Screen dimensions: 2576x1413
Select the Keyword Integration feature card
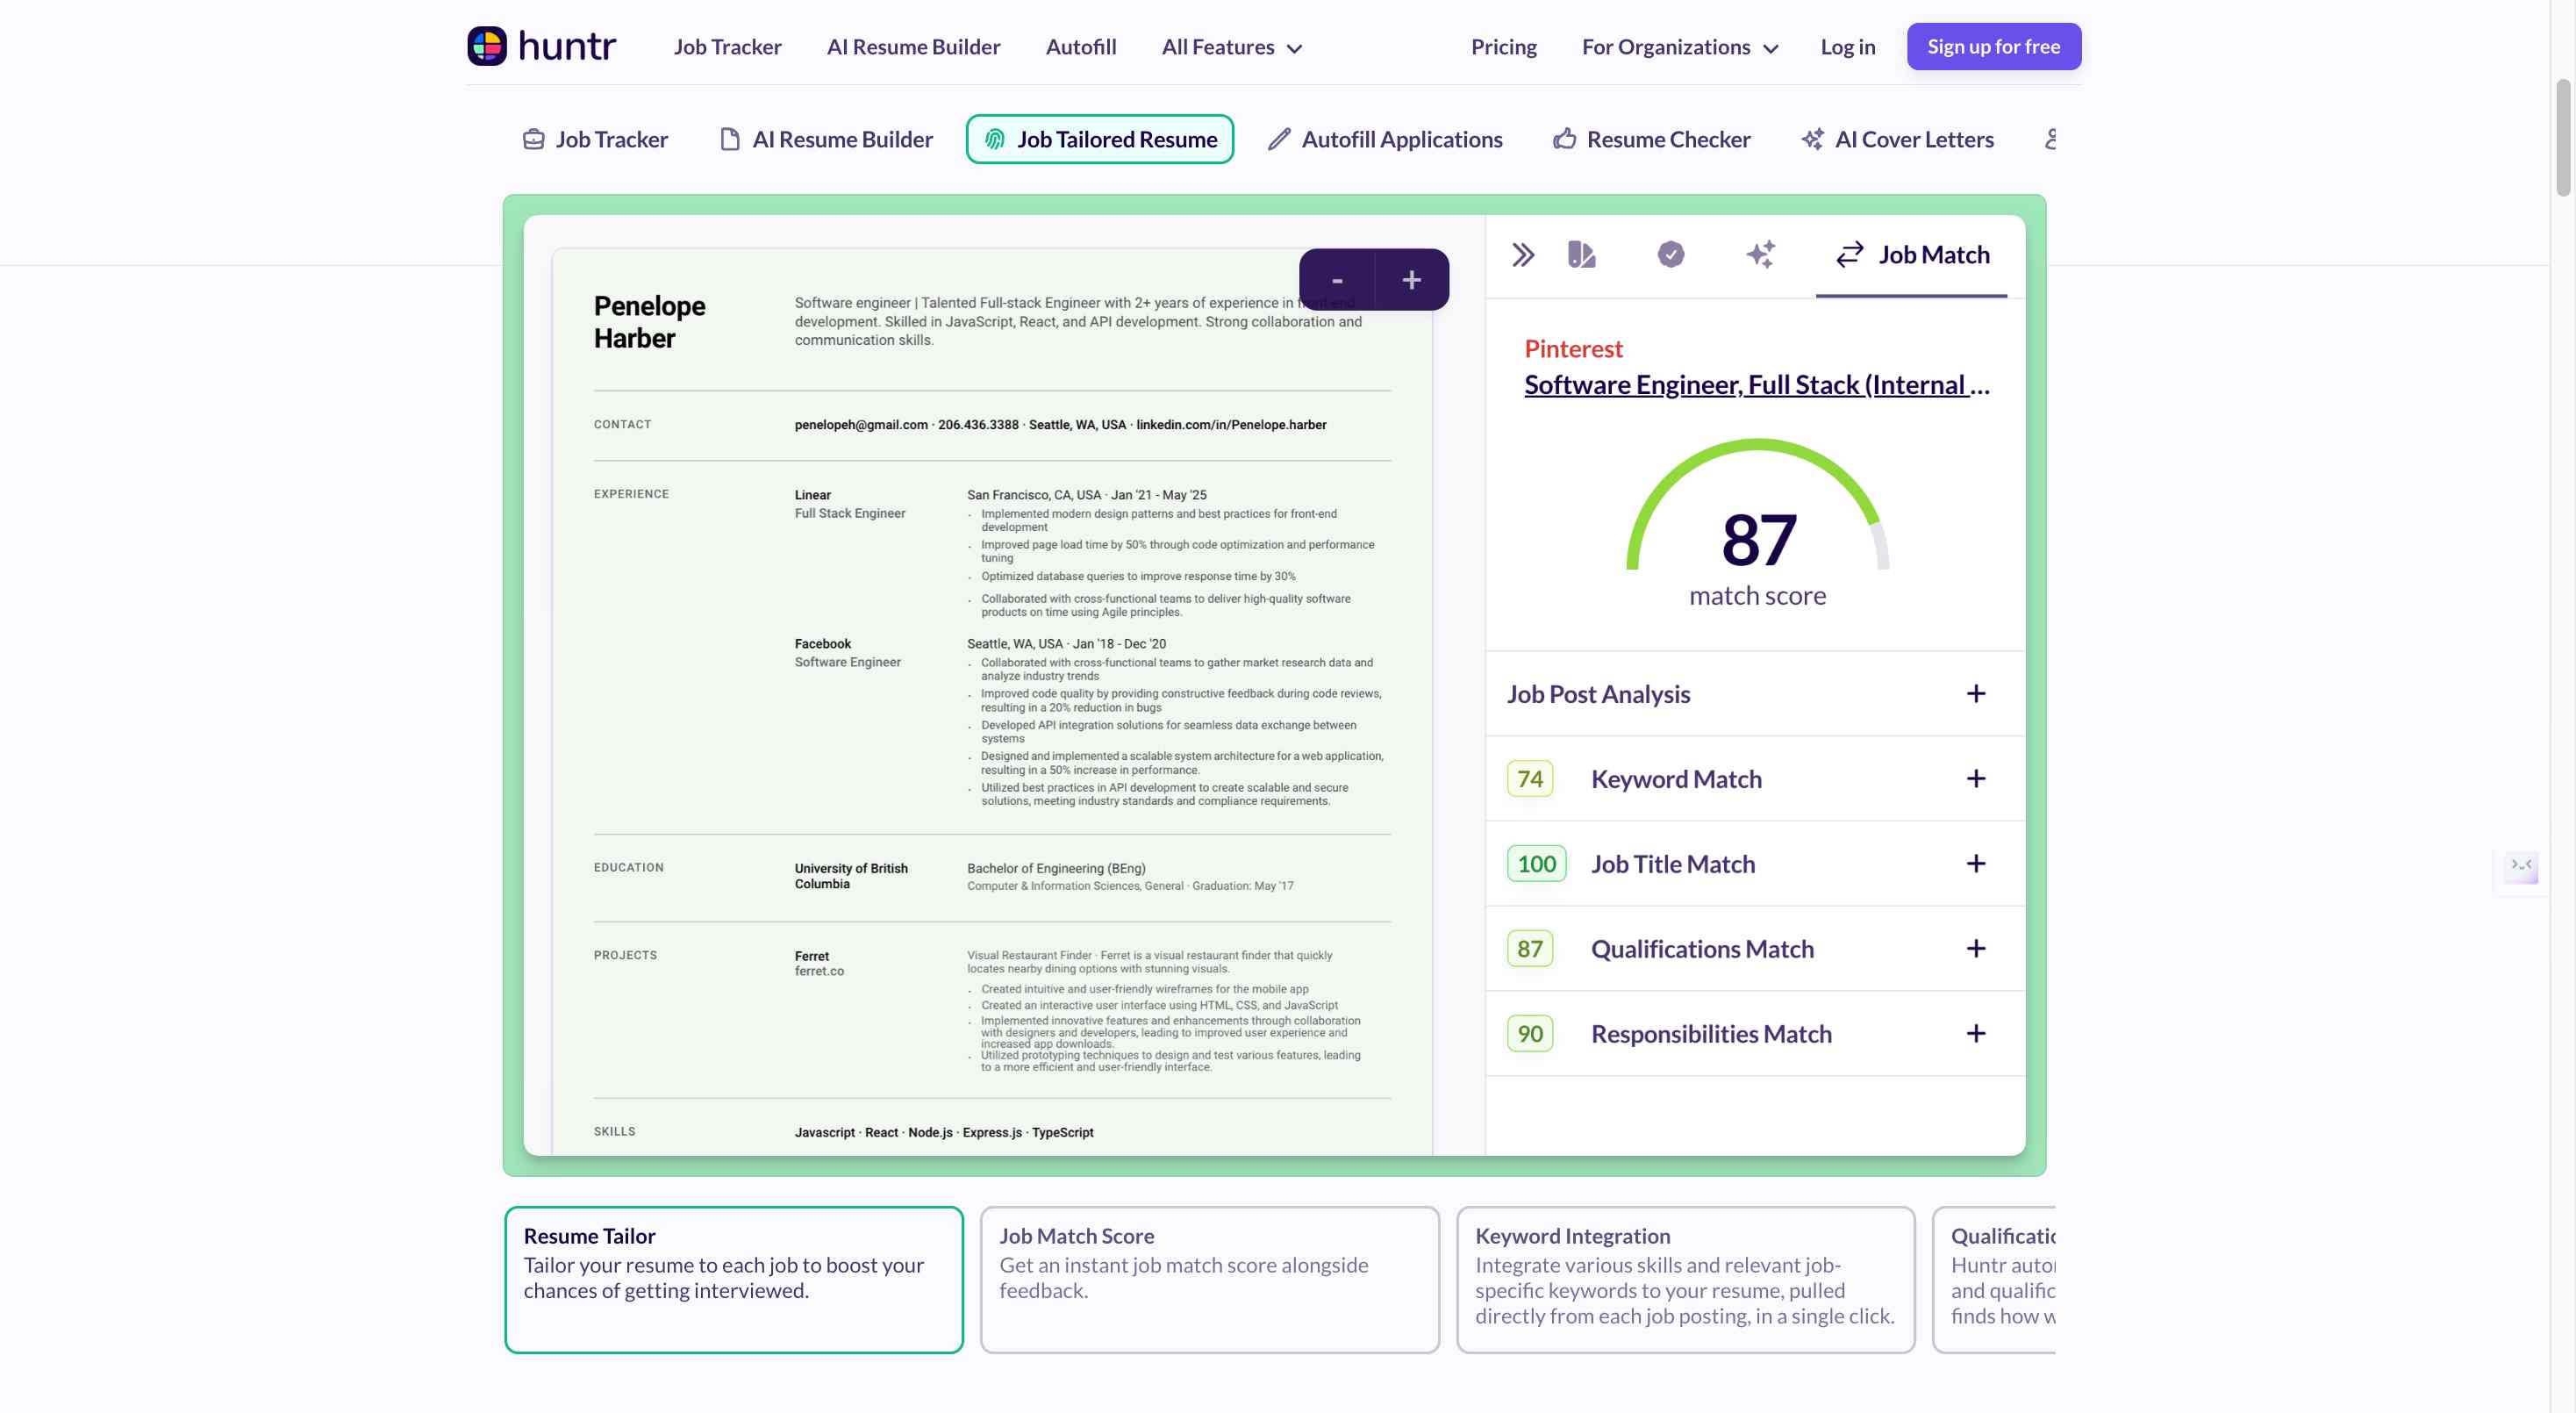(1685, 1280)
